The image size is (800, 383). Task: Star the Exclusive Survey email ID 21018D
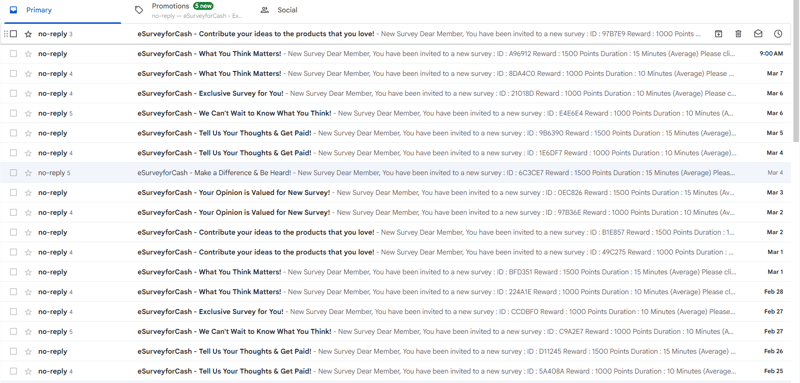click(28, 93)
